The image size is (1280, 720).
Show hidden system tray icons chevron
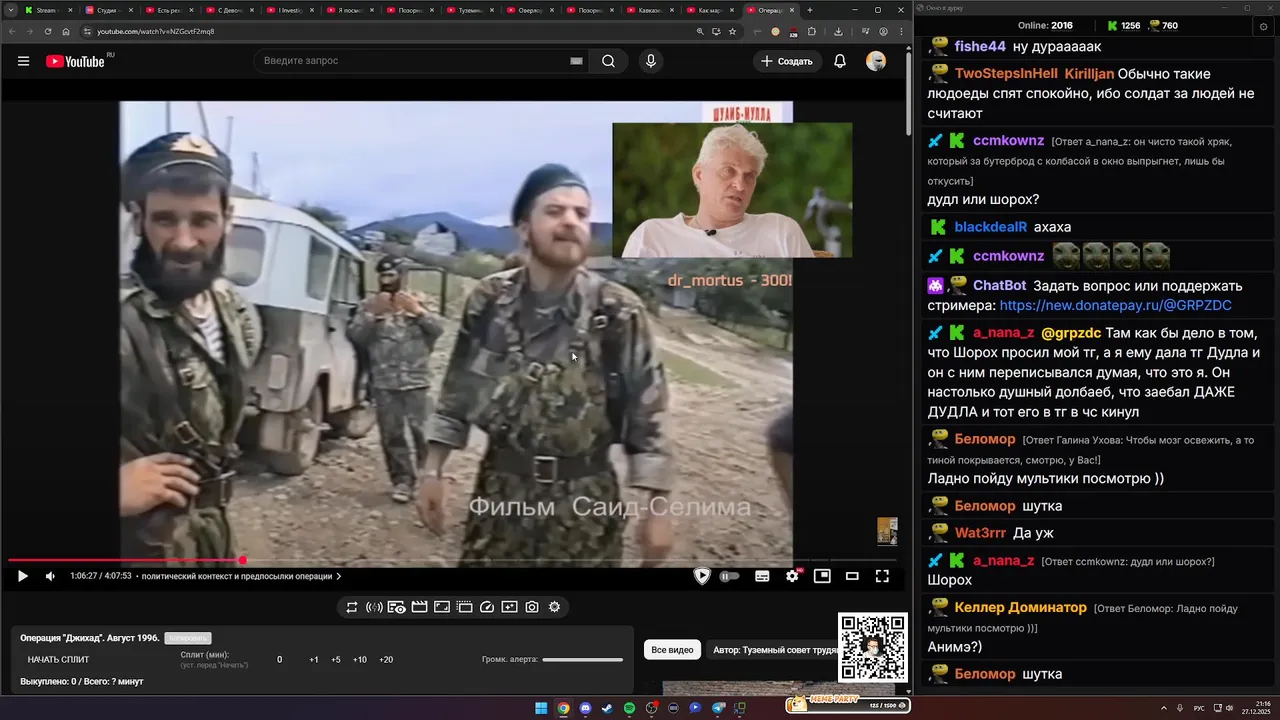[1163, 708]
